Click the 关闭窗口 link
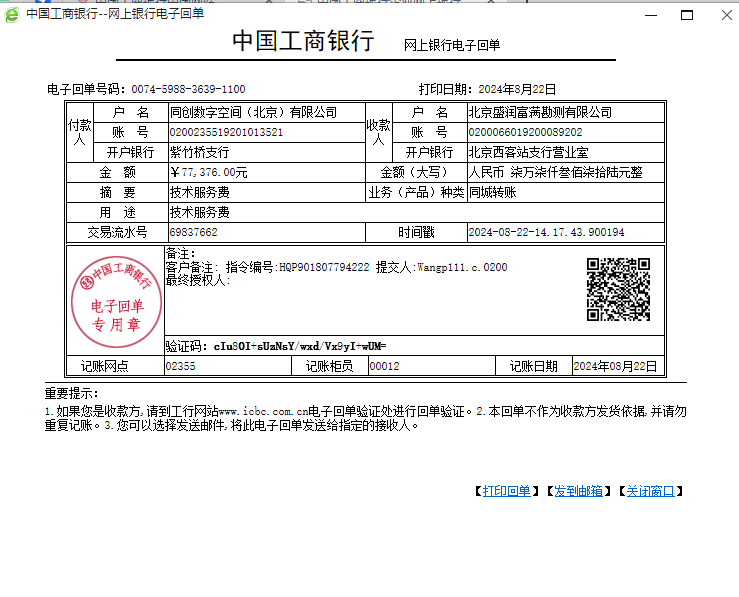The image size is (739, 597). [x=650, y=491]
